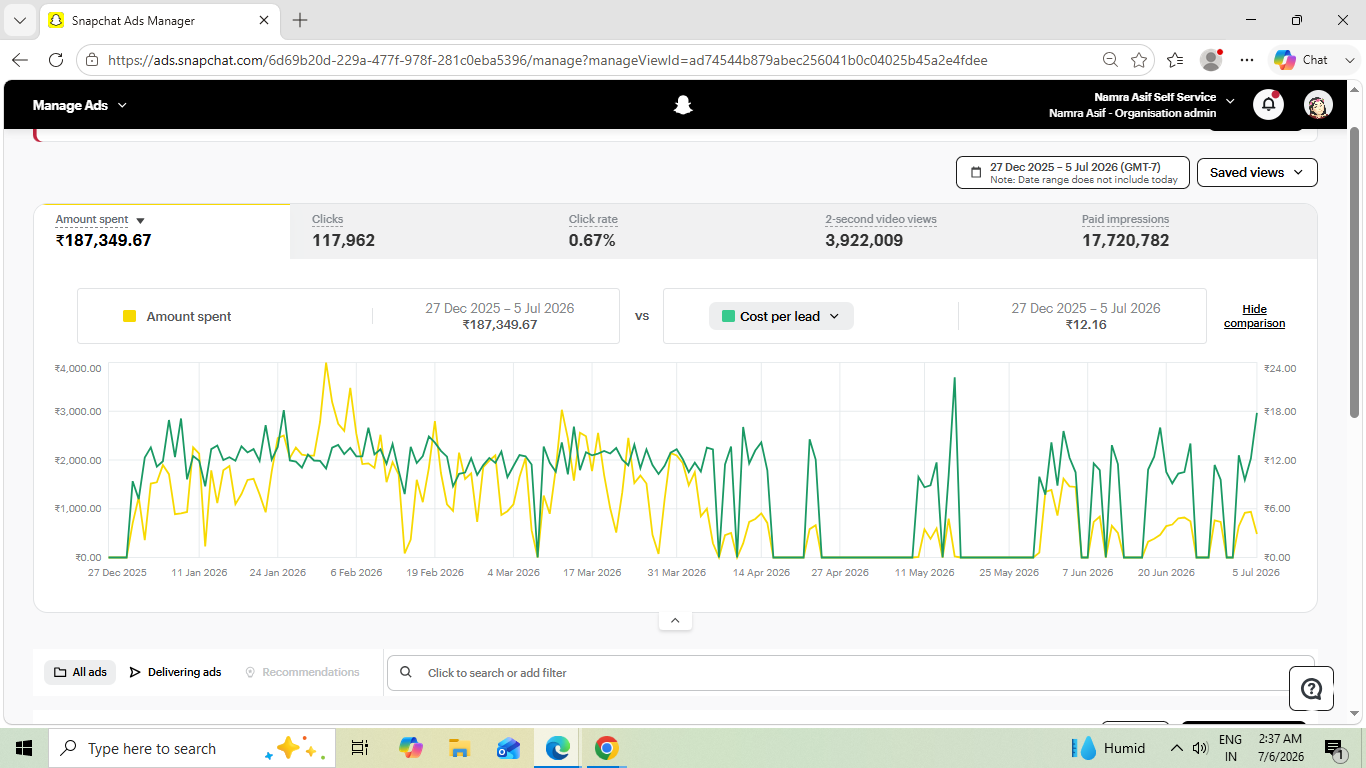This screenshot has height=768, width=1366.
Task: Expand the Manage Ads menu
Action: pyautogui.click(x=80, y=105)
